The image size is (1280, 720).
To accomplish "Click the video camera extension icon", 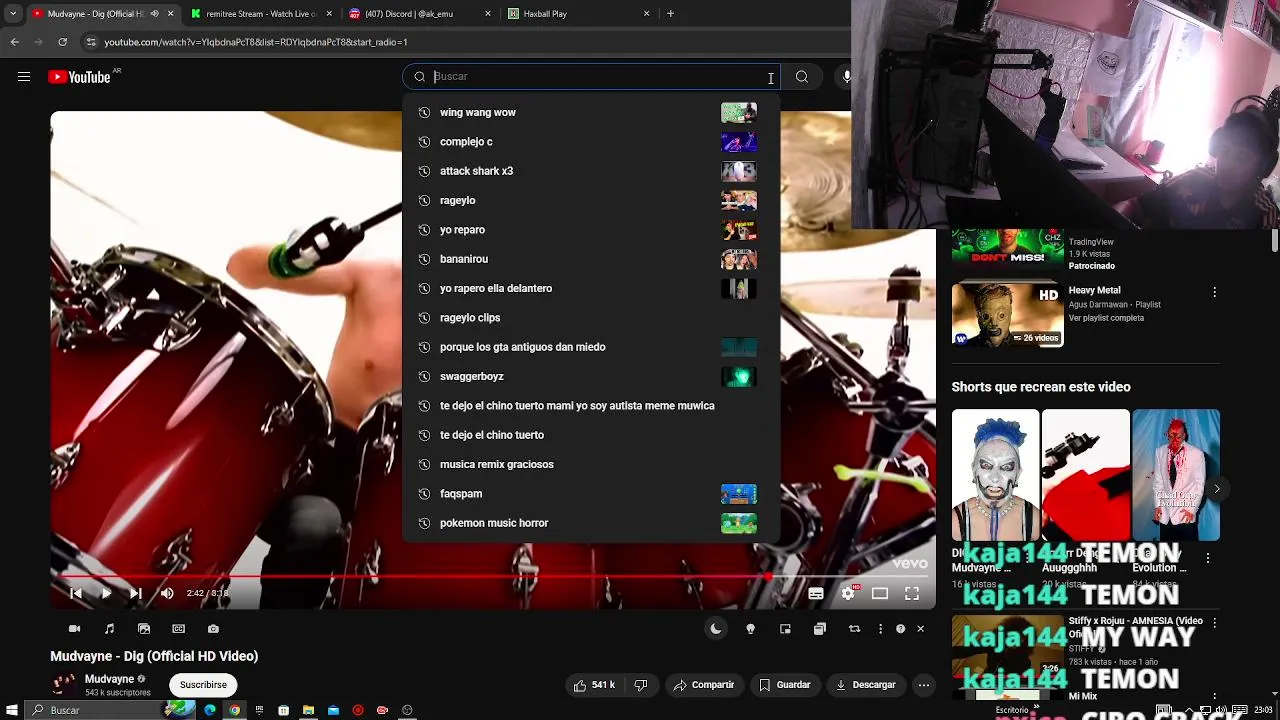I will [x=74, y=629].
